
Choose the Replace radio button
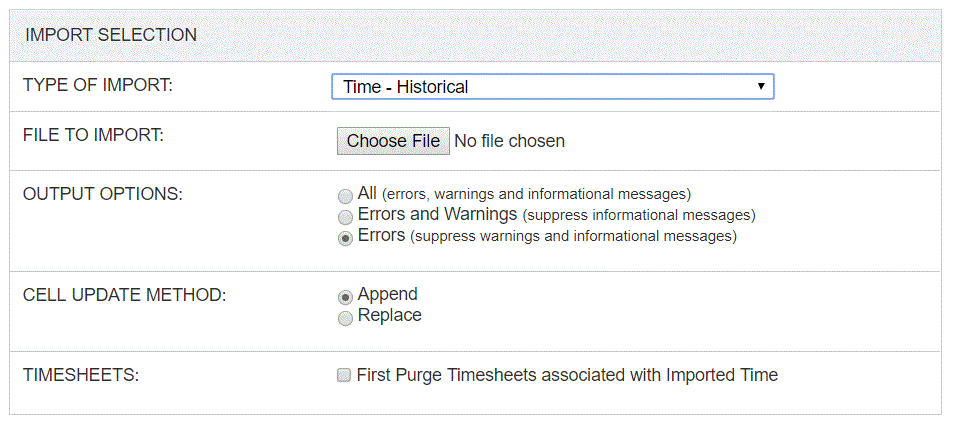coord(345,318)
